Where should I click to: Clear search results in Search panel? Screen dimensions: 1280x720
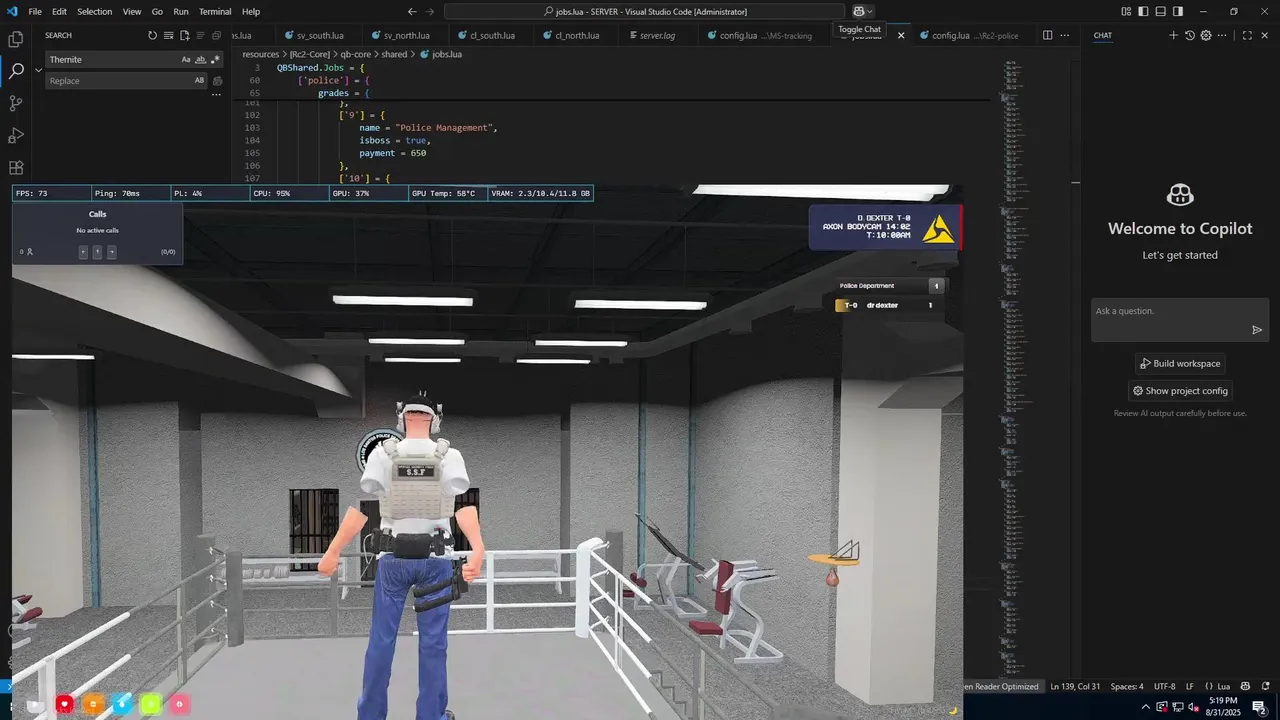tap(169, 35)
